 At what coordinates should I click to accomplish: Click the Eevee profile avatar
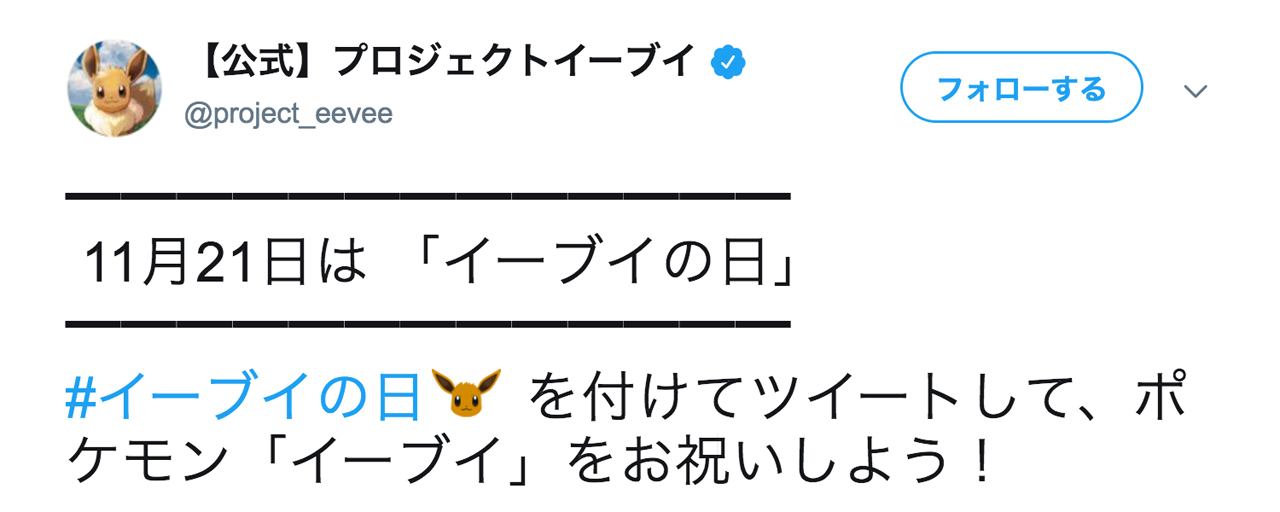114,89
